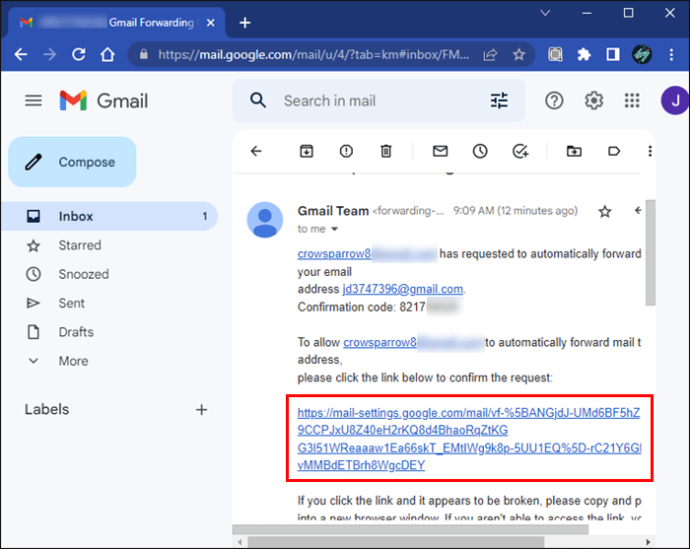Viewport: 690px width, 549px height.
Task: Open Google account avatar J
Action: pos(675,101)
